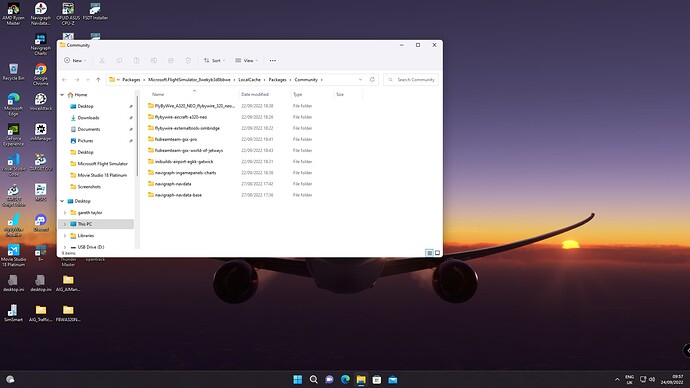The image size is (690, 388).
Task: Click the Delete trash icon
Action: (188, 60)
